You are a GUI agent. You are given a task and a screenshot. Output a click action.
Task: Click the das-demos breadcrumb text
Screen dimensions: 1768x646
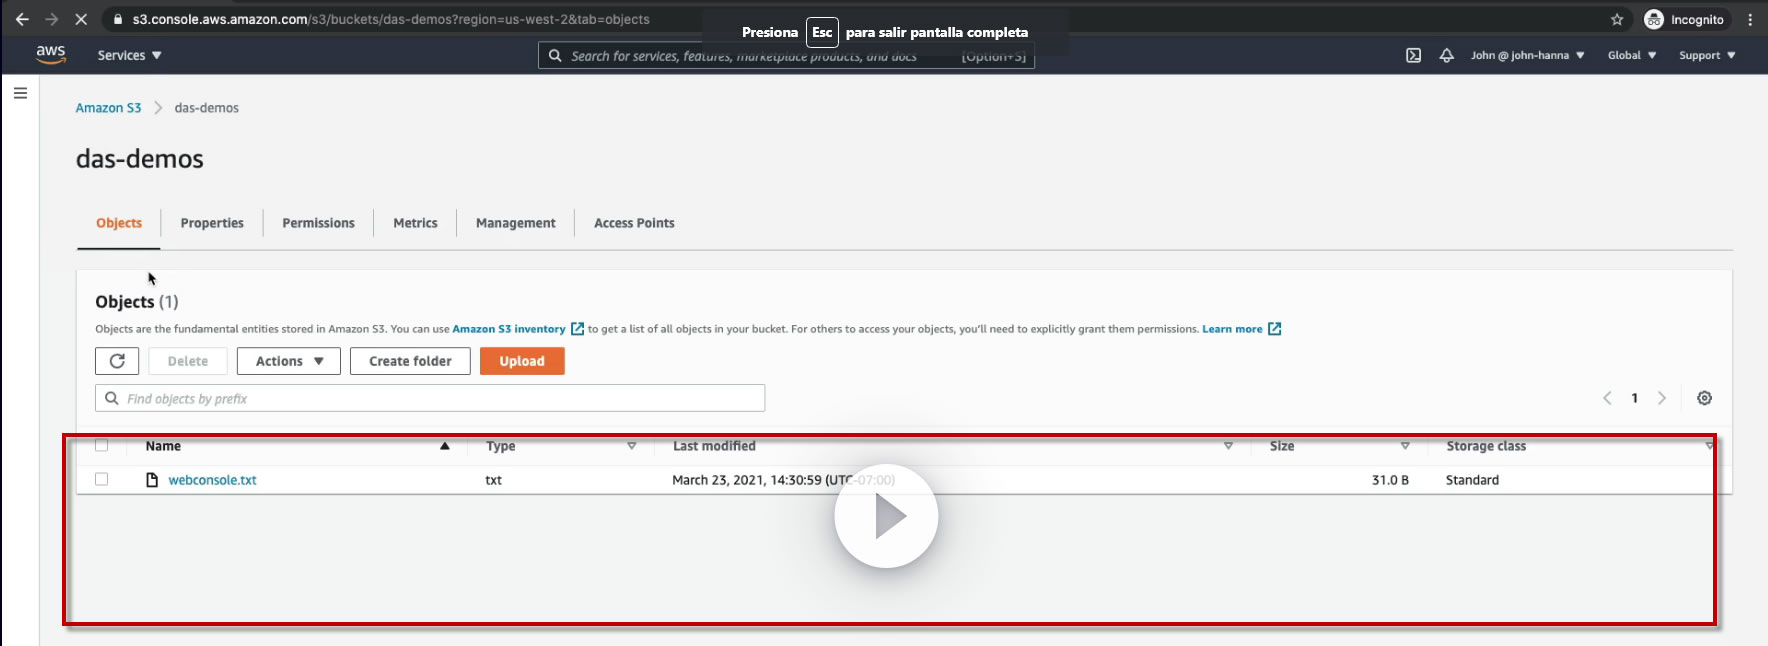(x=206, y=108)
